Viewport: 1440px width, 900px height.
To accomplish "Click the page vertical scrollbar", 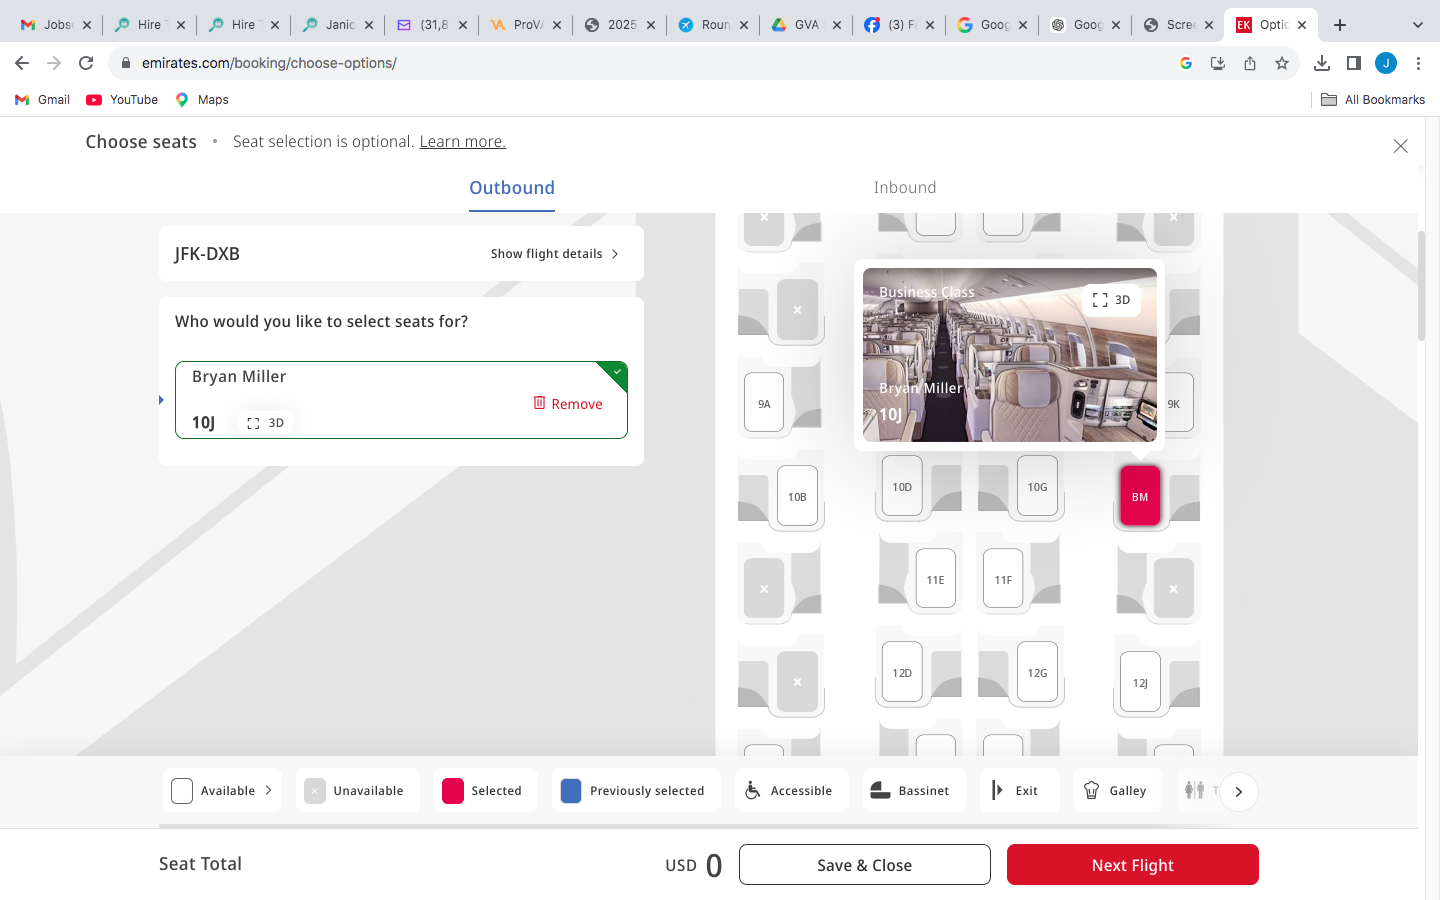I will tap(1422, 287).
